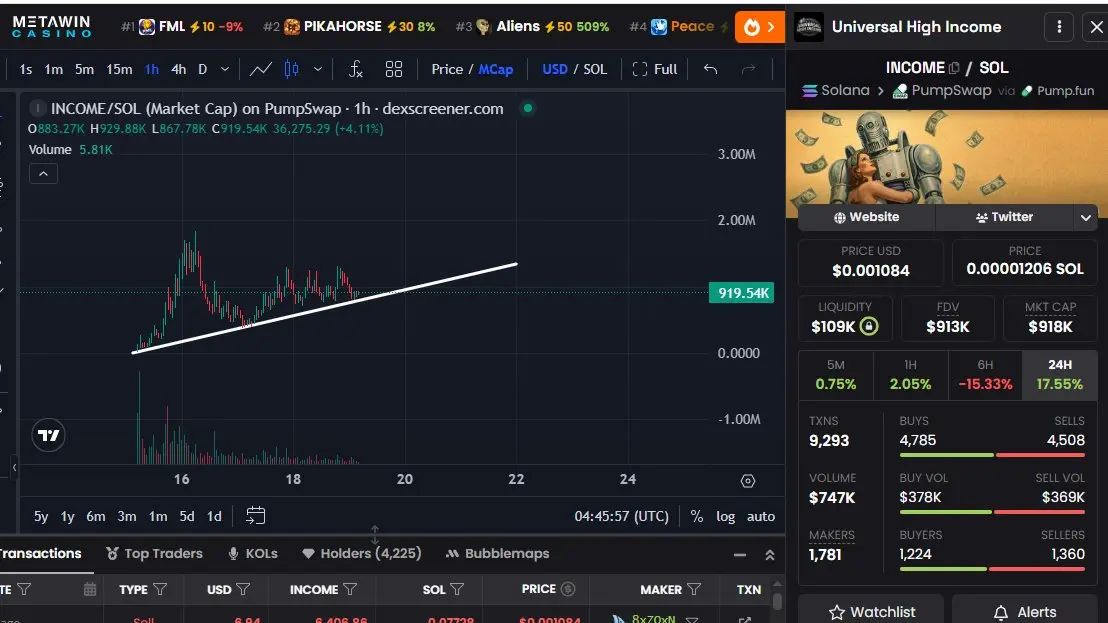
Task: Click the liquidity lock icon
Action: pyautogui.click(x=869, y=326)
